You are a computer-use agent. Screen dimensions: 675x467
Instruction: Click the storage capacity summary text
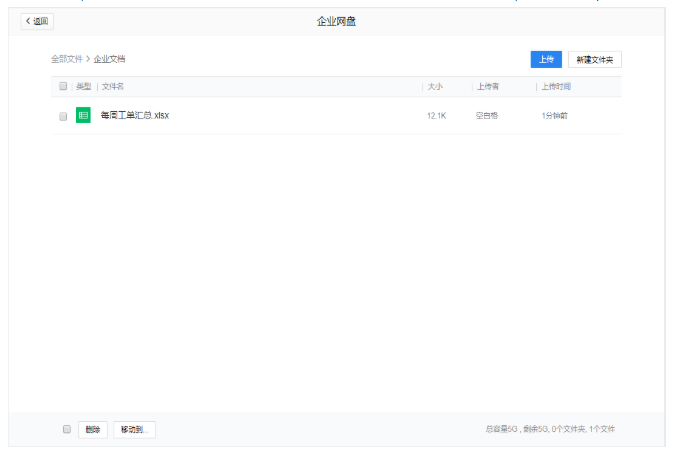(550, 429)
